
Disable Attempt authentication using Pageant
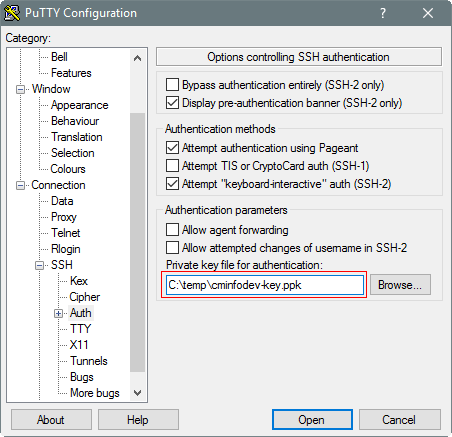click(172, 148)
